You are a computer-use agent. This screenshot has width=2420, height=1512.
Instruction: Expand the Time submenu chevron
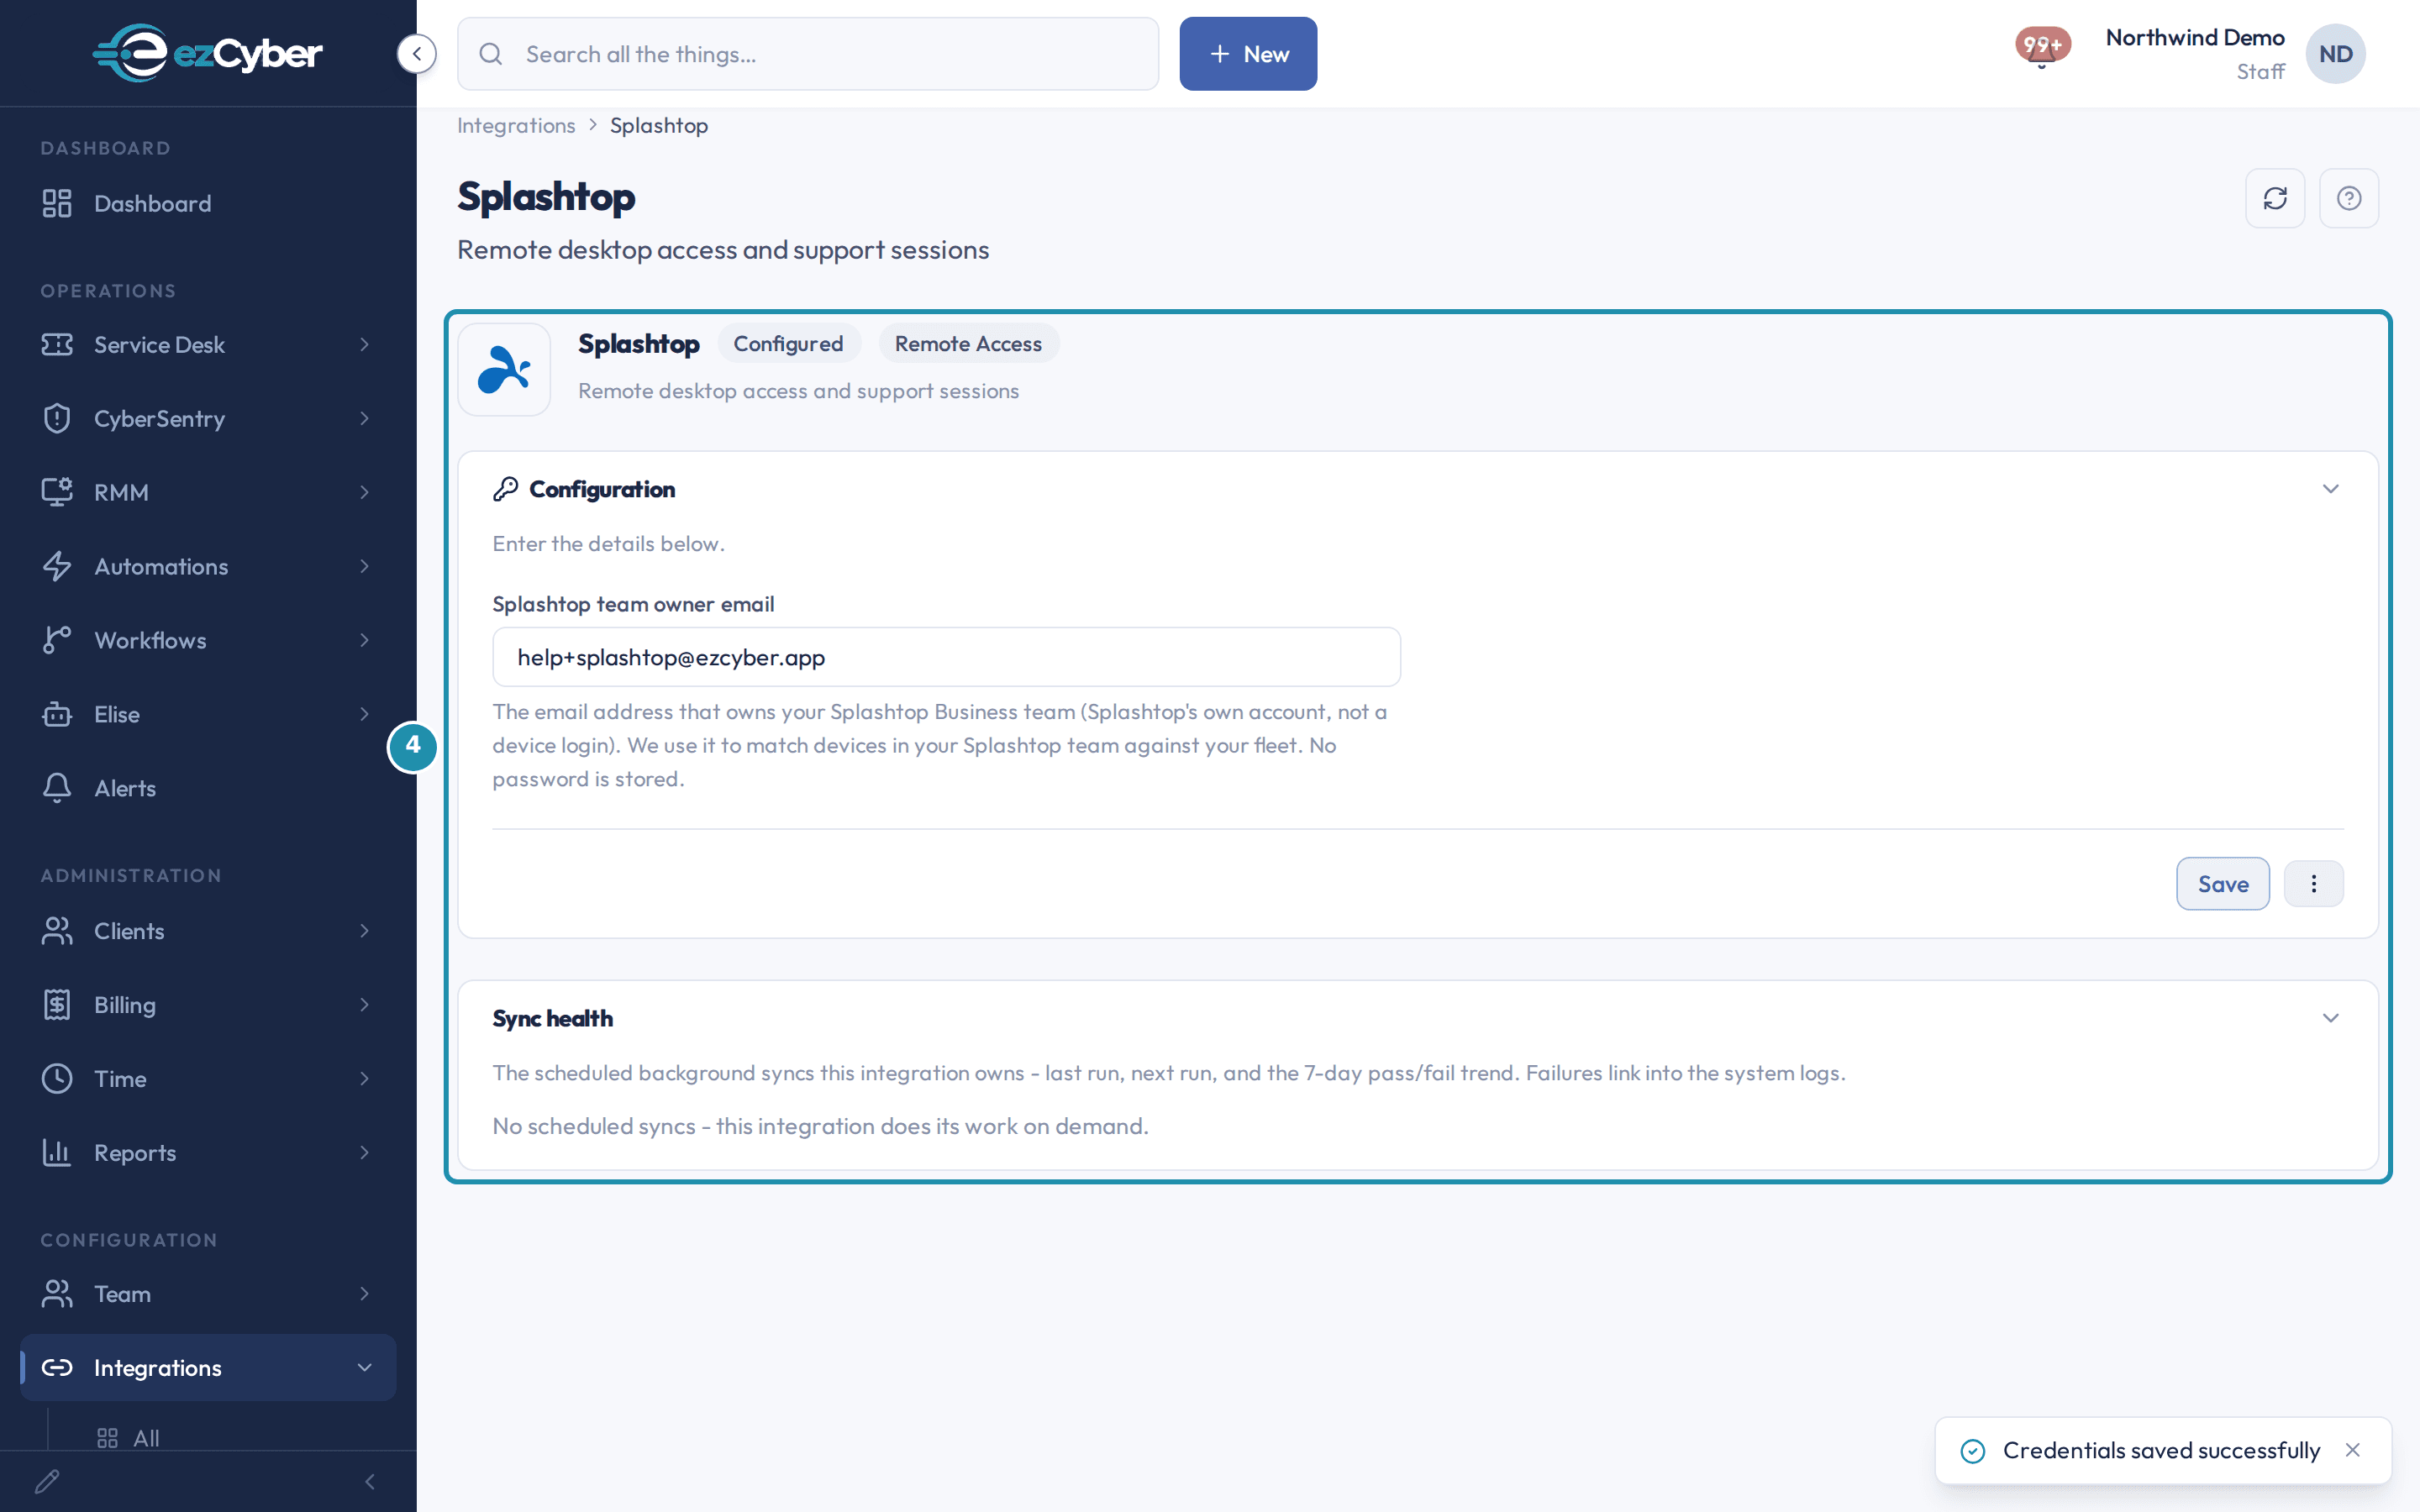coord(365,1079)
